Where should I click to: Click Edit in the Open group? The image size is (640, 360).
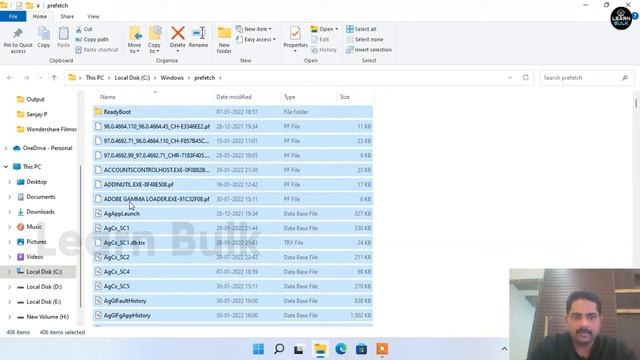click(x=320, y=40)
